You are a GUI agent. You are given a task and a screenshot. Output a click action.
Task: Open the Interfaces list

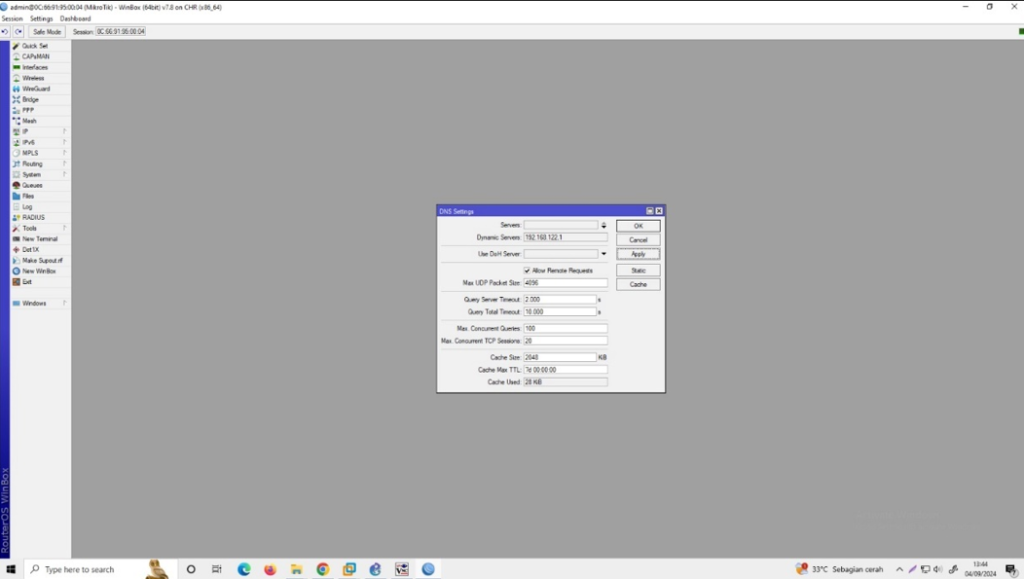point(35,67)
